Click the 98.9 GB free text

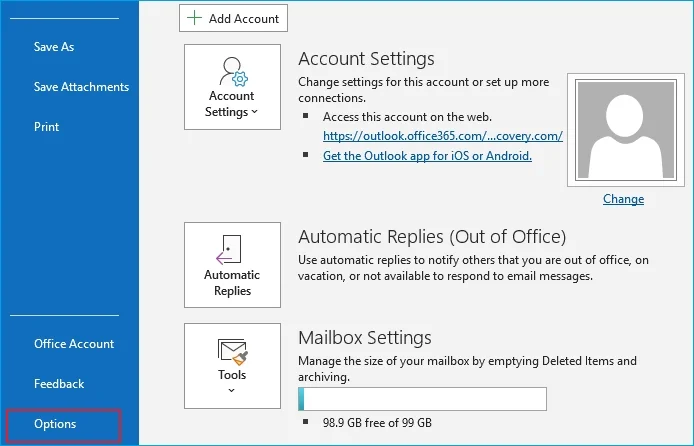(x=377, y=423)
